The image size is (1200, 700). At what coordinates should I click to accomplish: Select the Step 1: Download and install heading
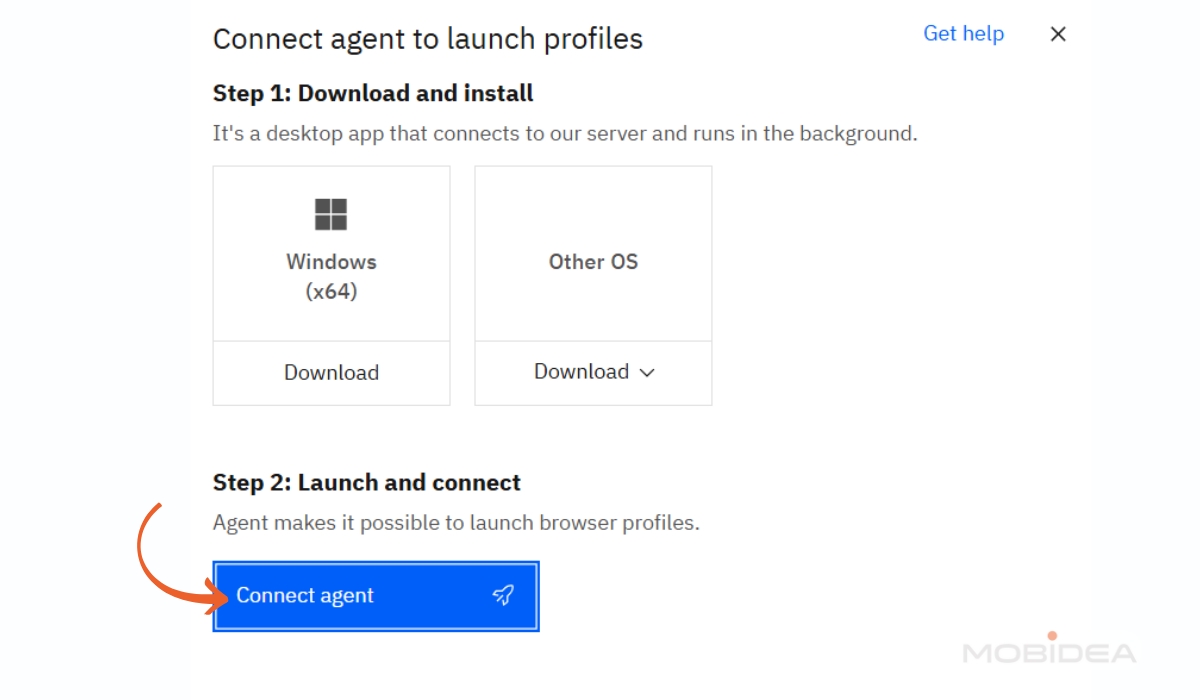pyautogui.click(x=372, y=92)
